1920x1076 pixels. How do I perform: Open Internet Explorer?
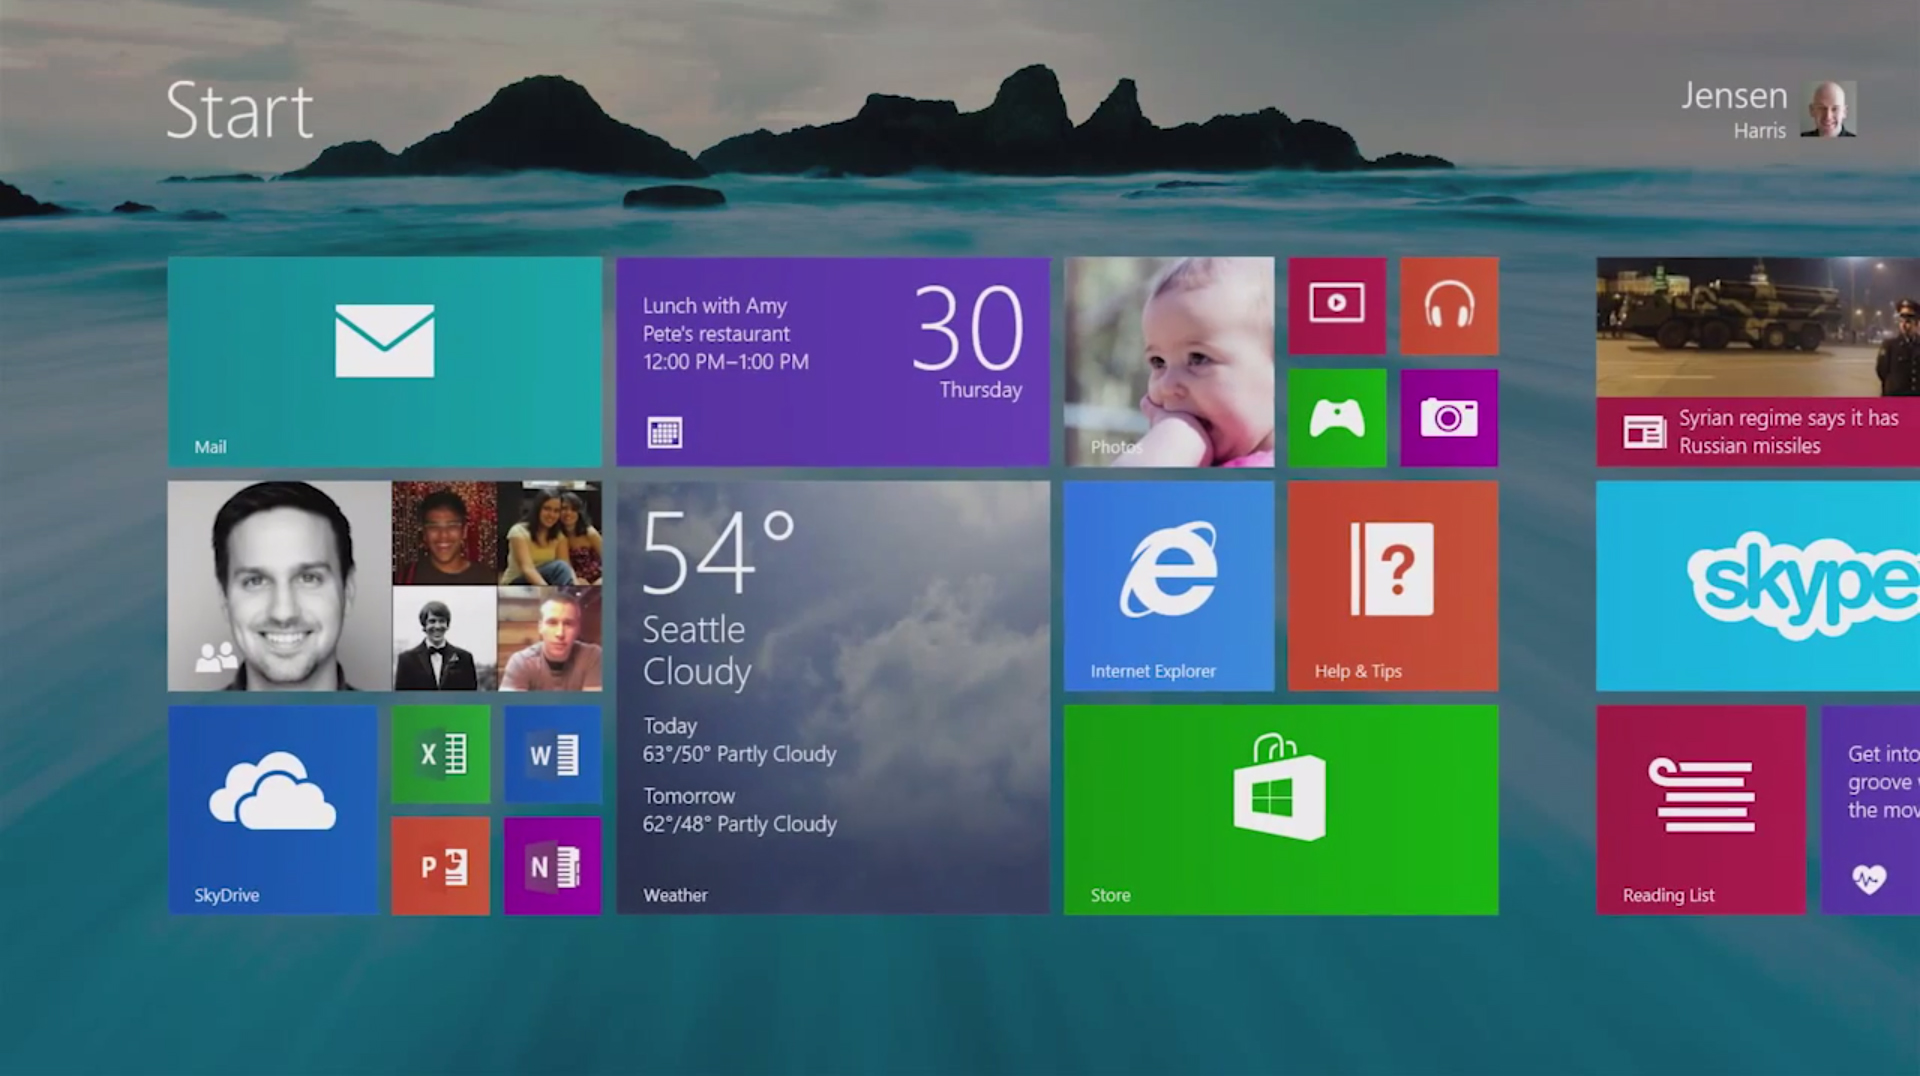pyautogui.click(x=1169, y=585)
